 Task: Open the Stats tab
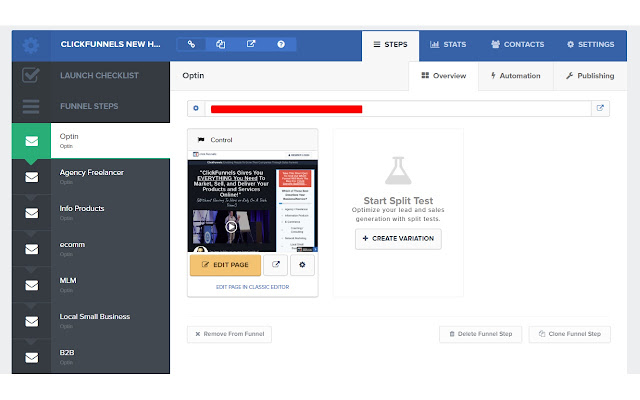(x=448, y=44)
